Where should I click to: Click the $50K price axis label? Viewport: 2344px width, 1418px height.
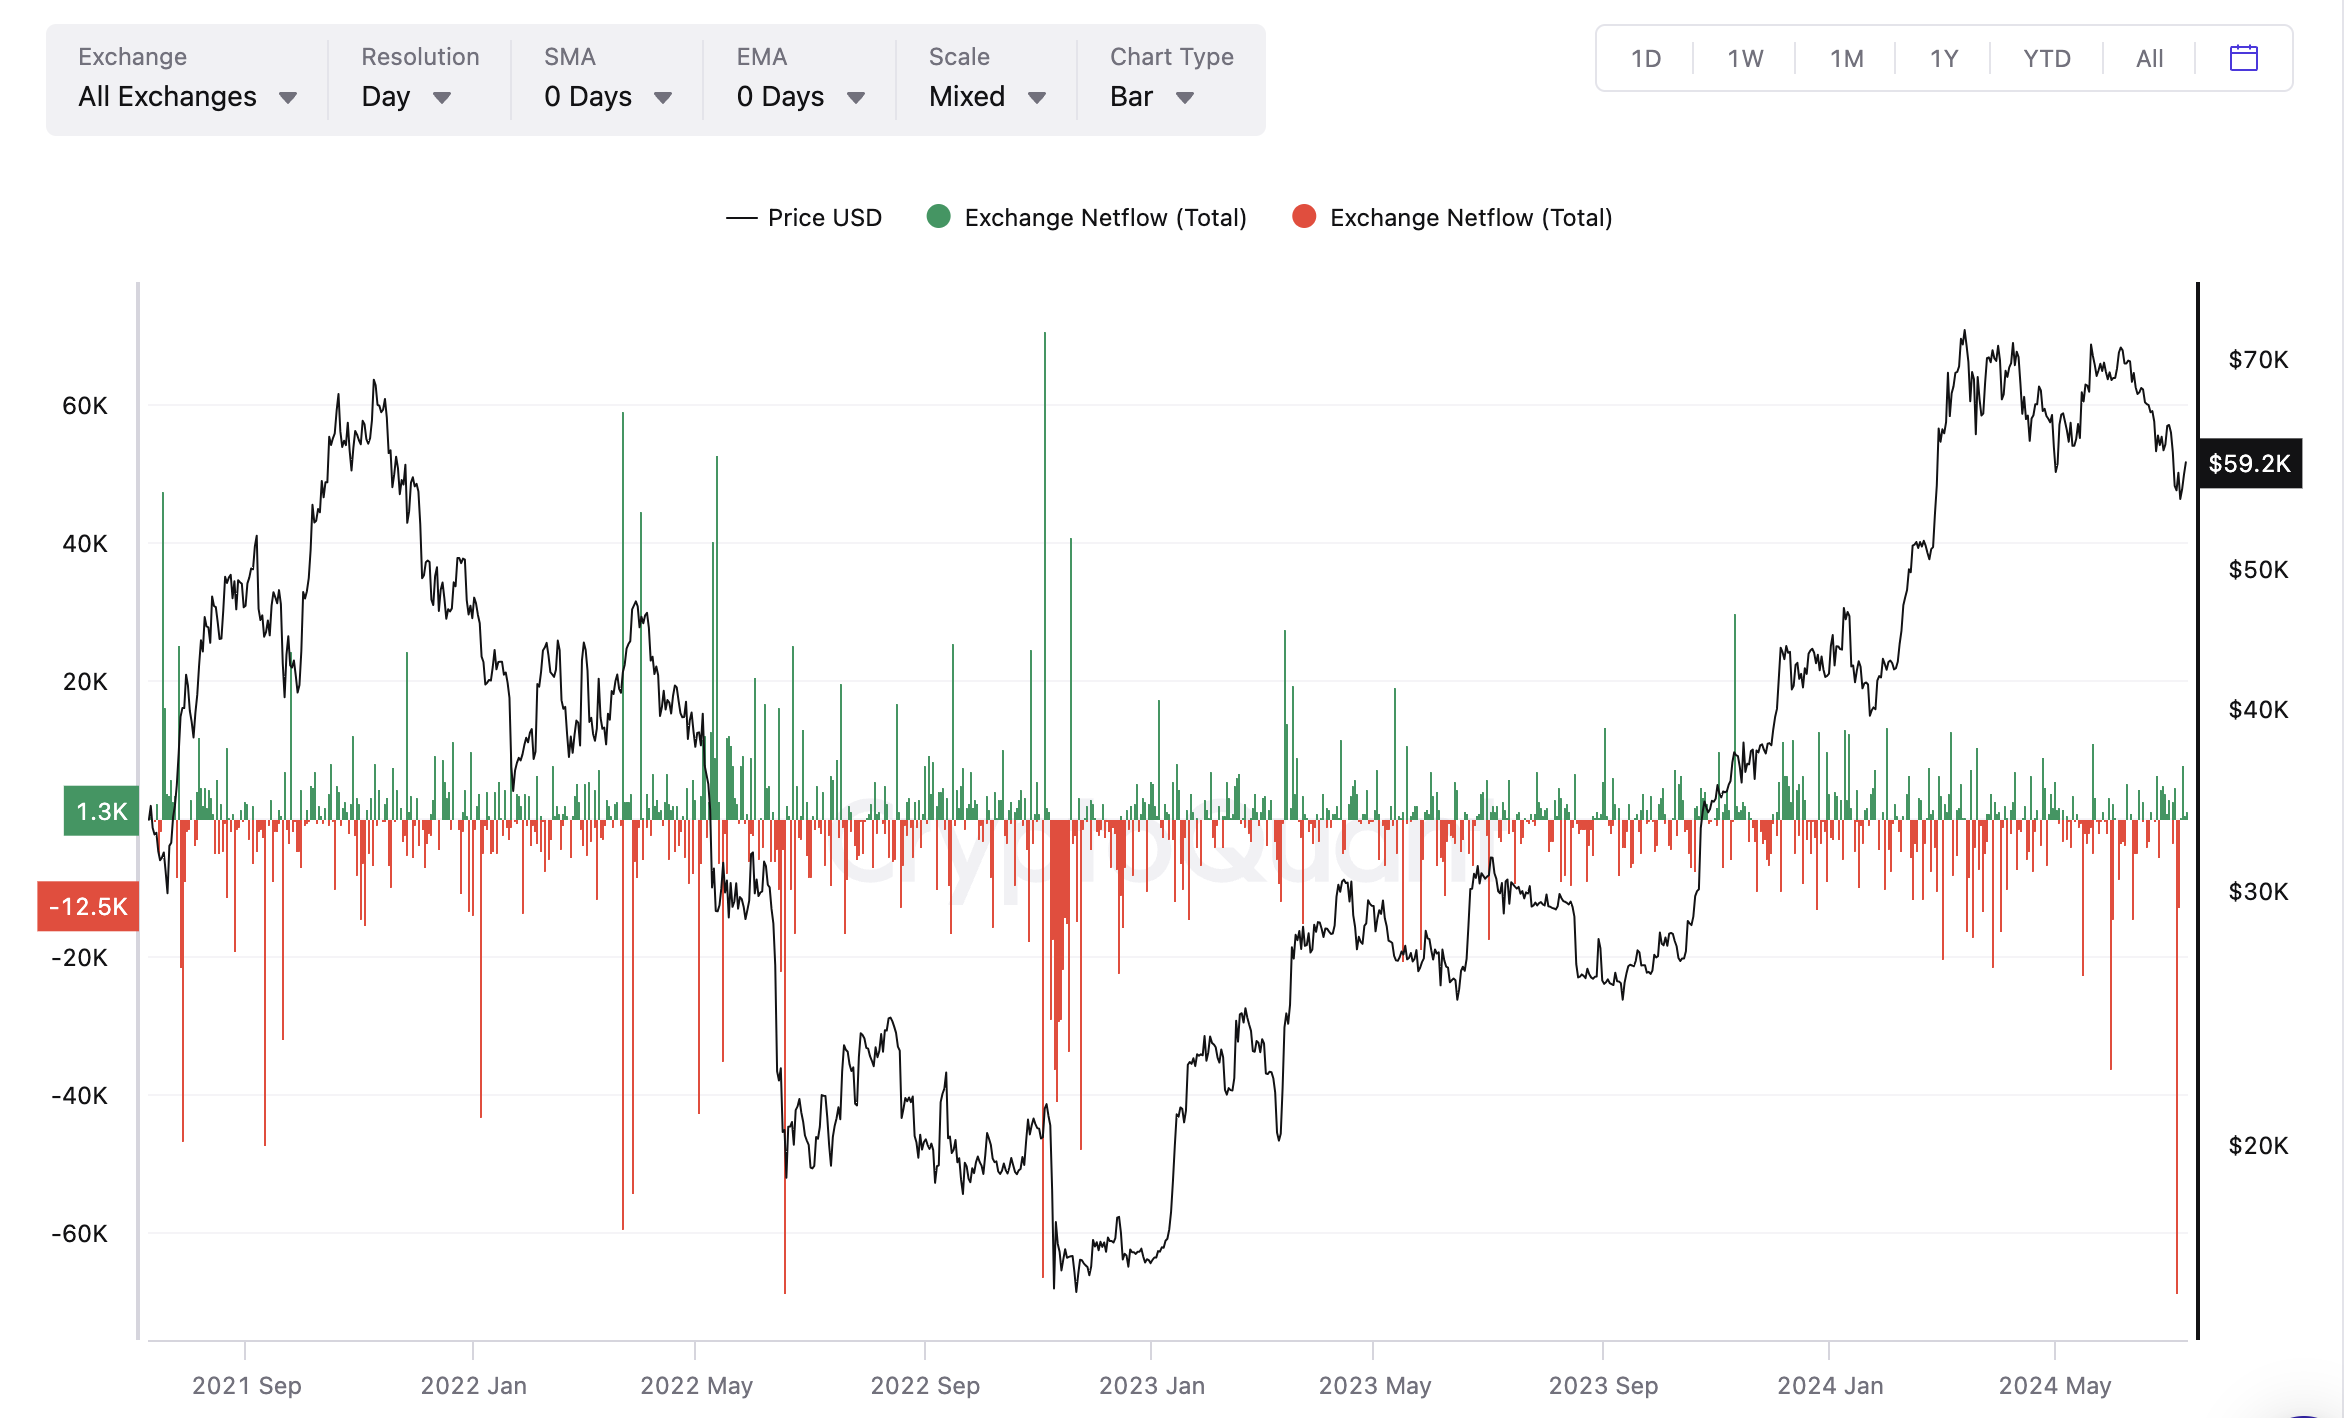pos(2258,569)
